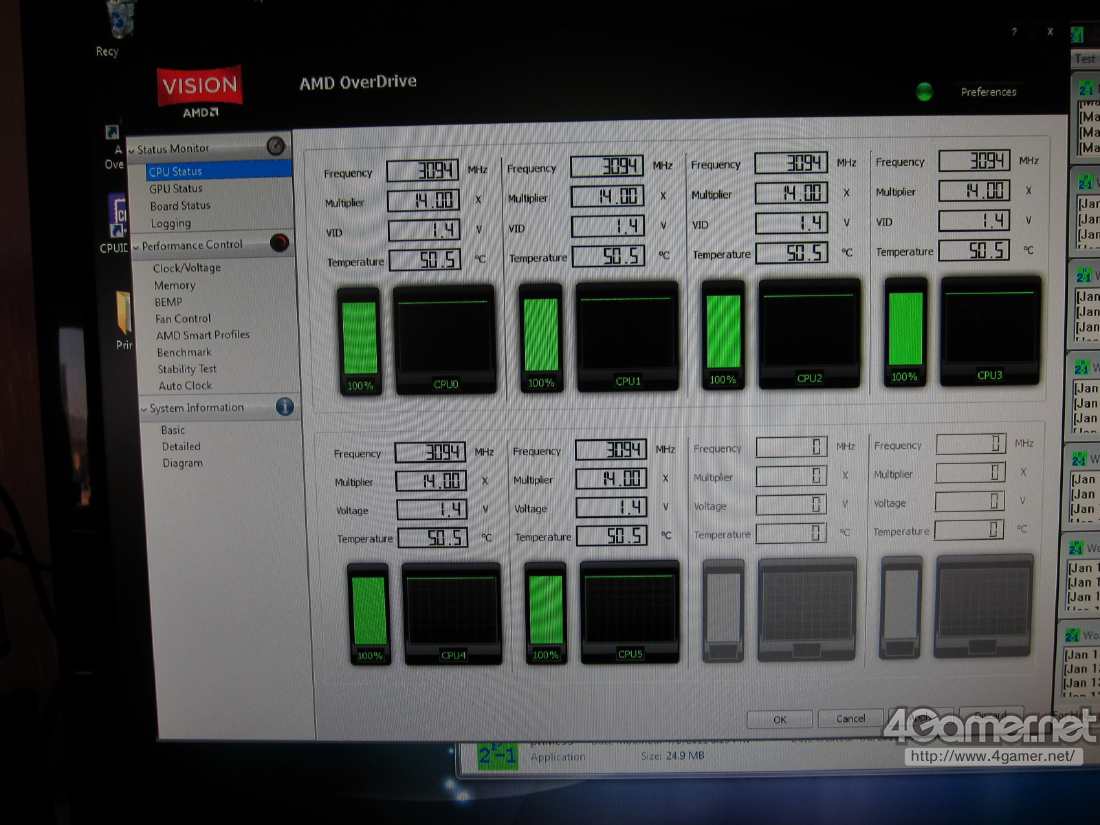Click the CPU5 usage graph
Screen dimensions: 1100x825
click(629, 612)
